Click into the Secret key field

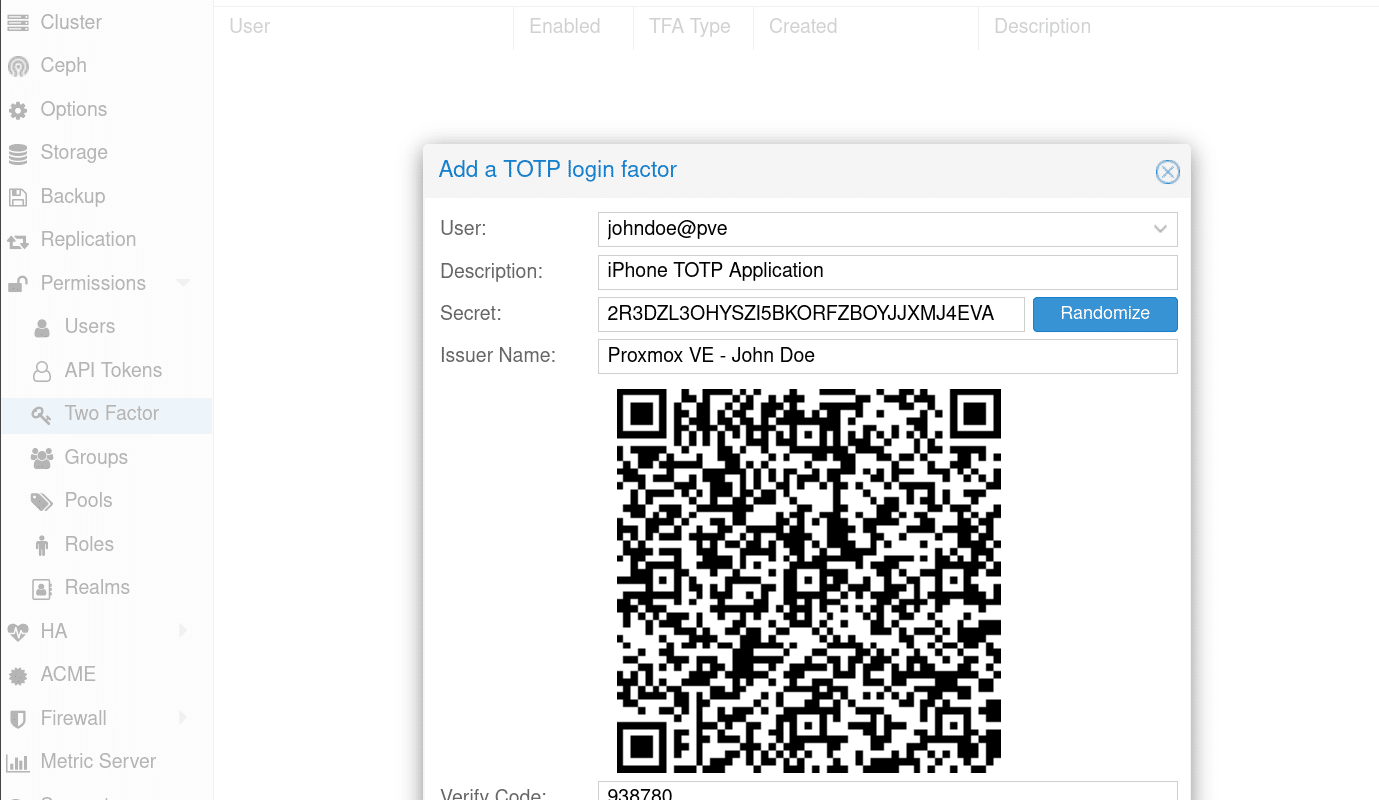811,314
